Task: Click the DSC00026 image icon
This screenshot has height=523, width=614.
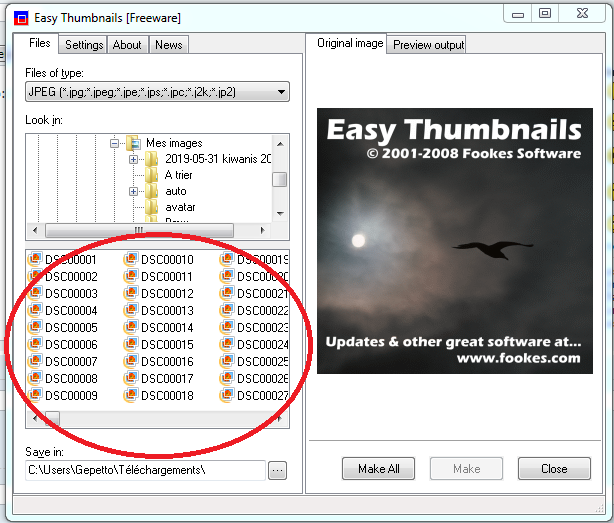Action: pos(226,378)
